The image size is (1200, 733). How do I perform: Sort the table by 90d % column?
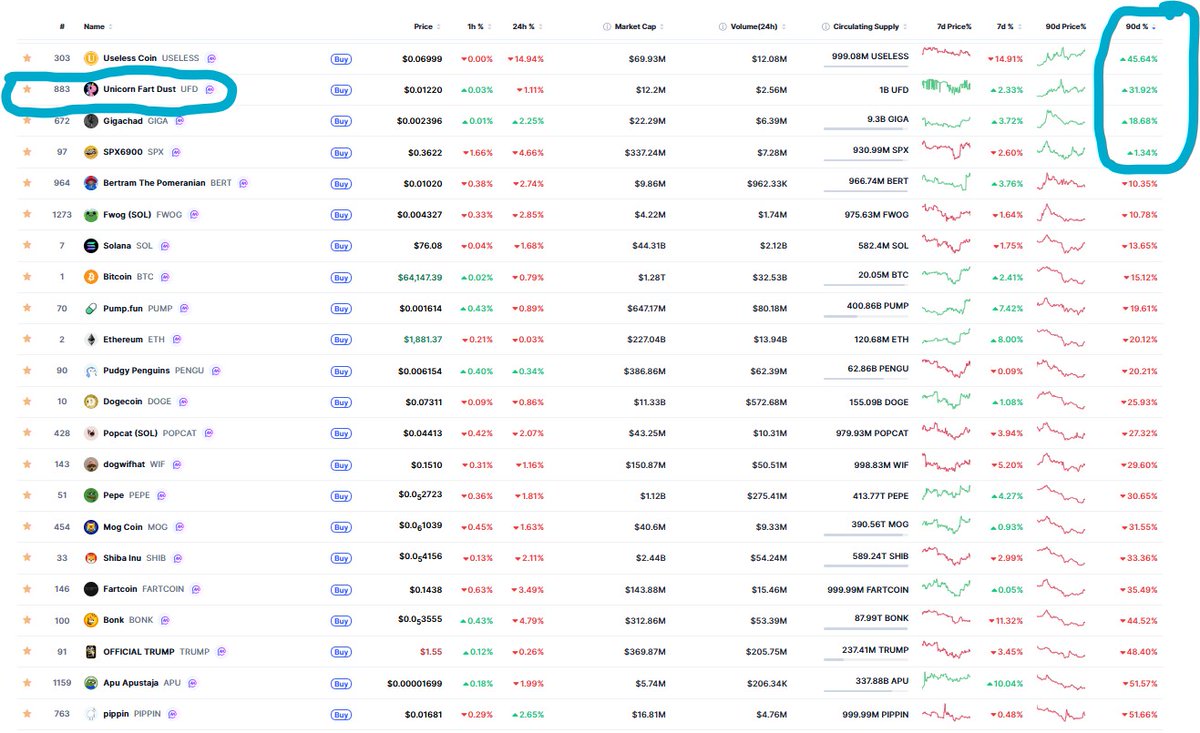point(1140,27)
